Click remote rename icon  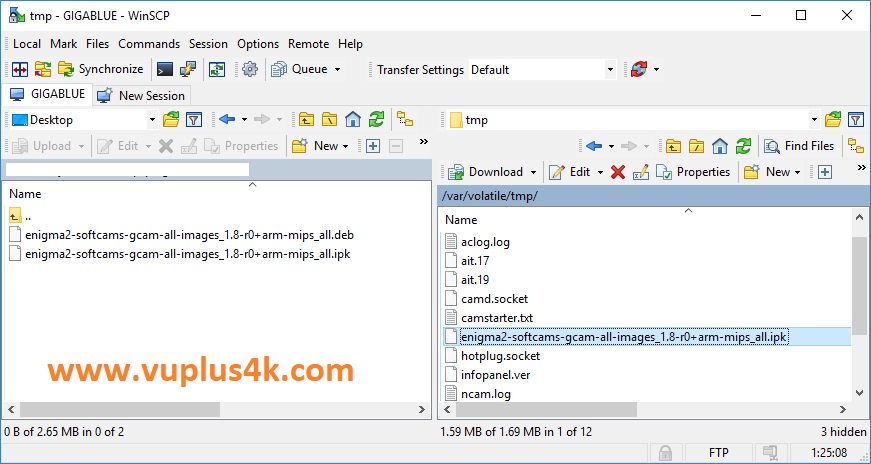tap(640, 172)
